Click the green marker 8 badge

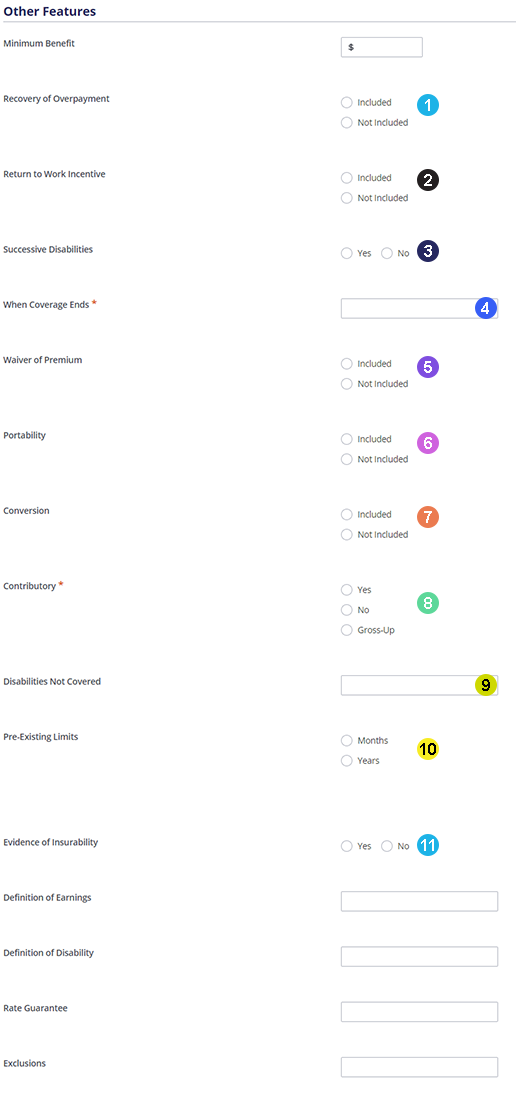(428, 603)
